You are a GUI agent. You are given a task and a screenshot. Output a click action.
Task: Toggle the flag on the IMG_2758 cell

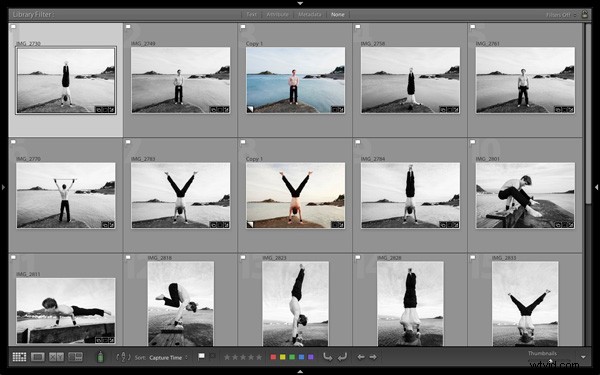point(358,27)
